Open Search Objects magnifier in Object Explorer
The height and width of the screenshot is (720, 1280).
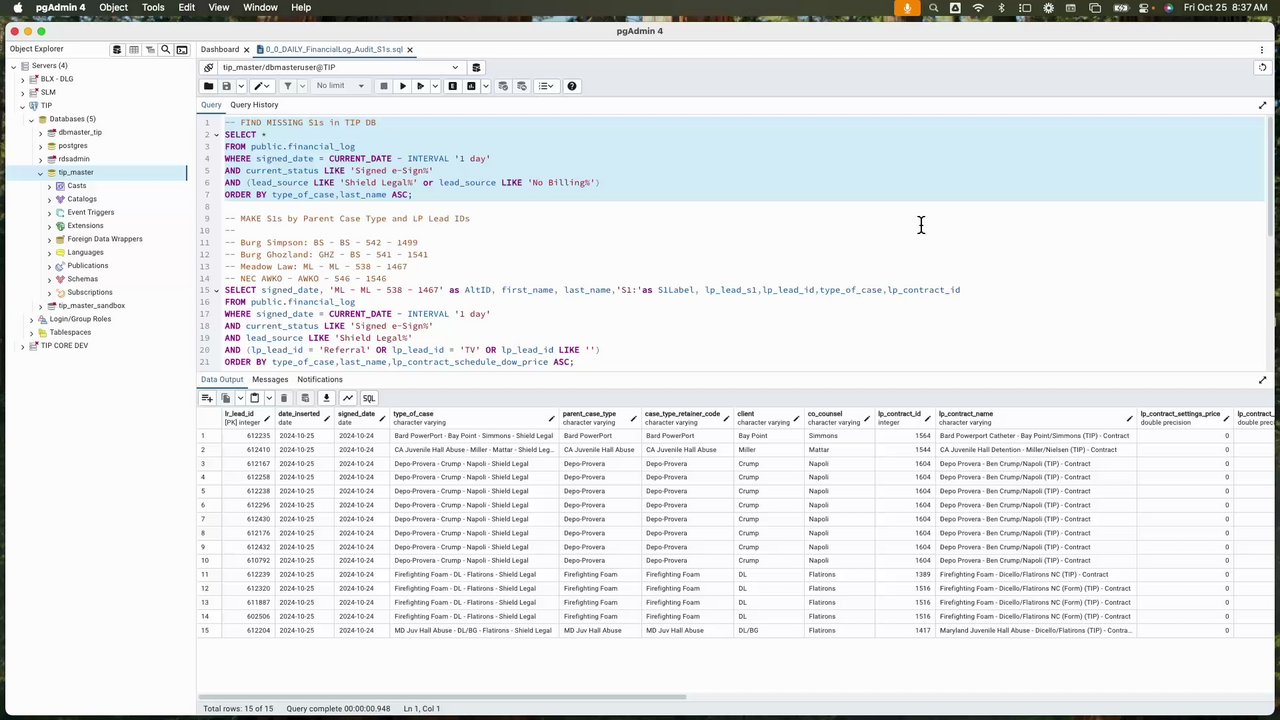pos(166,49)
